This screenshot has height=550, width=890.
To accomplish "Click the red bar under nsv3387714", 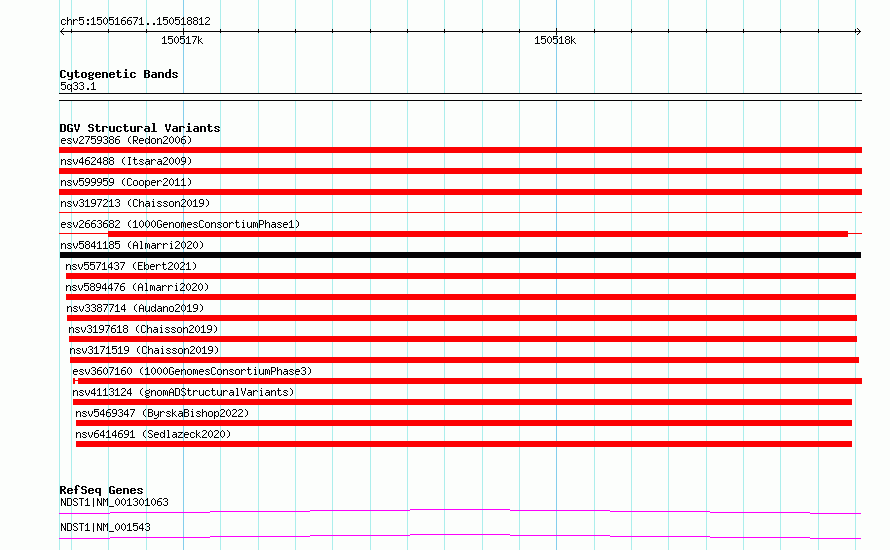I will (462, 318).
